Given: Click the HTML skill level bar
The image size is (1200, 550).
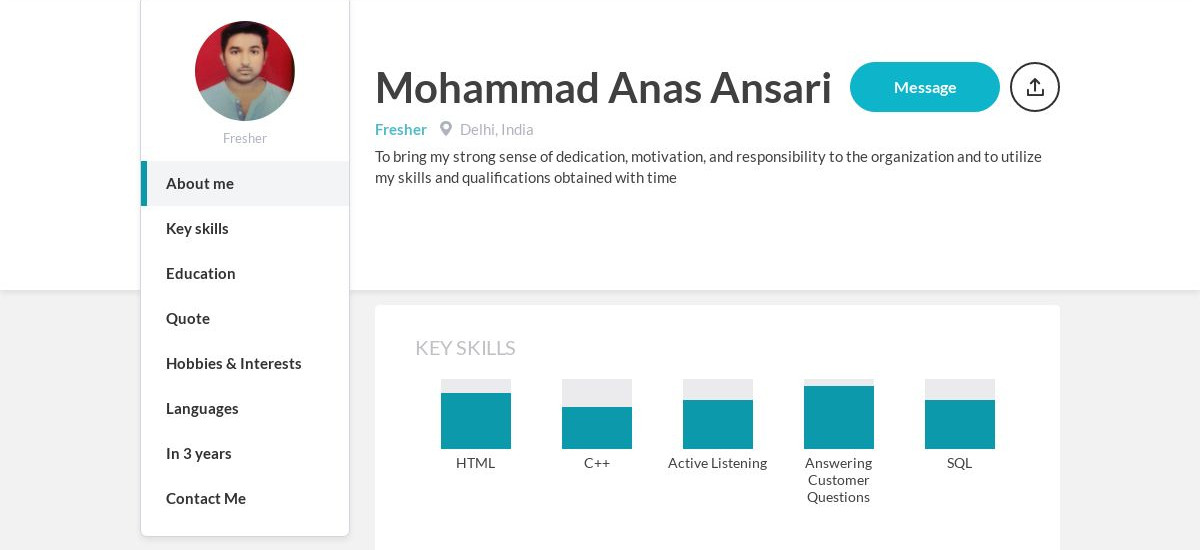Looking at the screenshot, I should point(476,414).
